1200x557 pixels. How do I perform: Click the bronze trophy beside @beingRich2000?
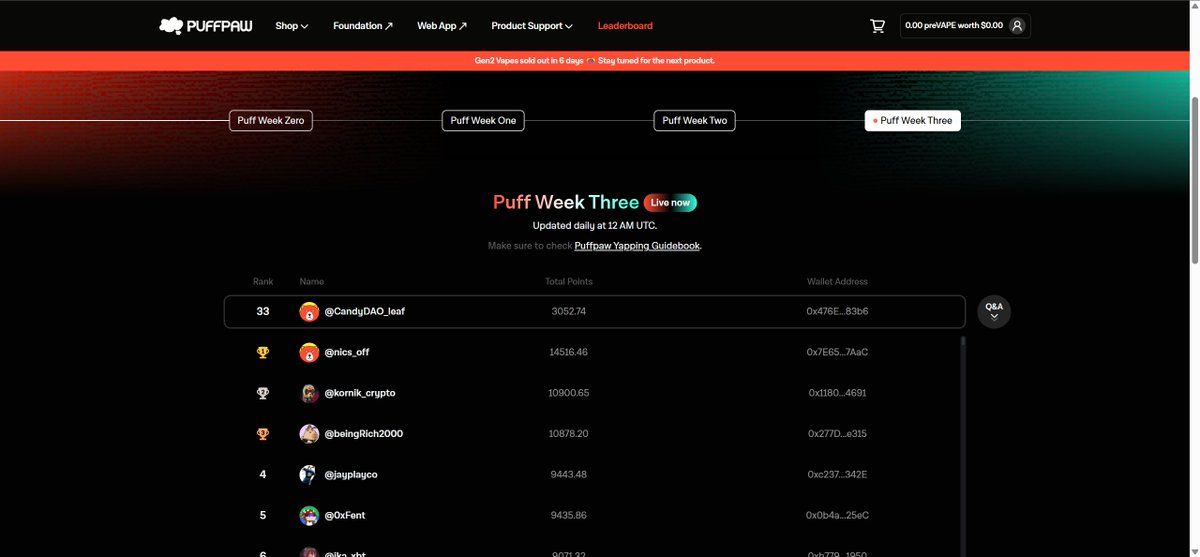[x=263, y=434]
